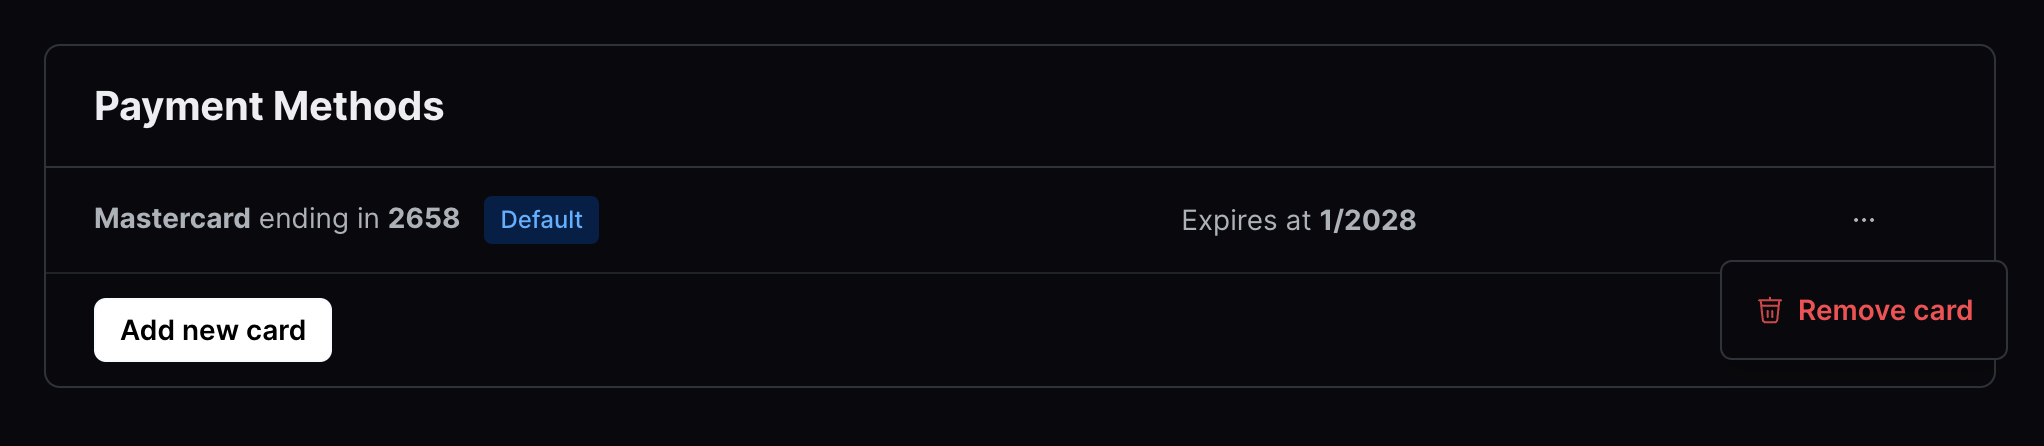Click the Payment Methods heading
This screenshot has width=2044, height=446.
point(269,107)
